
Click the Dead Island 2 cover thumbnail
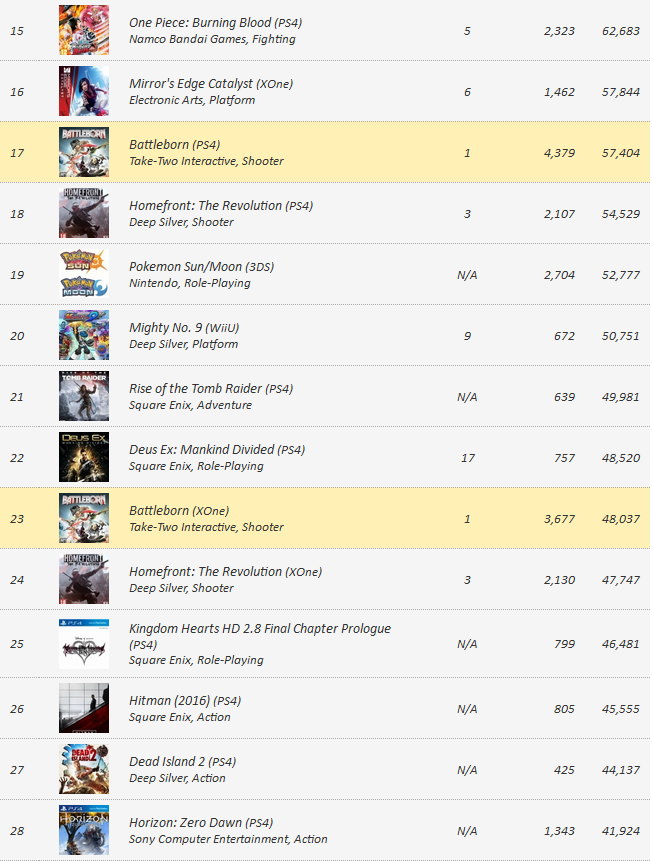(84, 769)
